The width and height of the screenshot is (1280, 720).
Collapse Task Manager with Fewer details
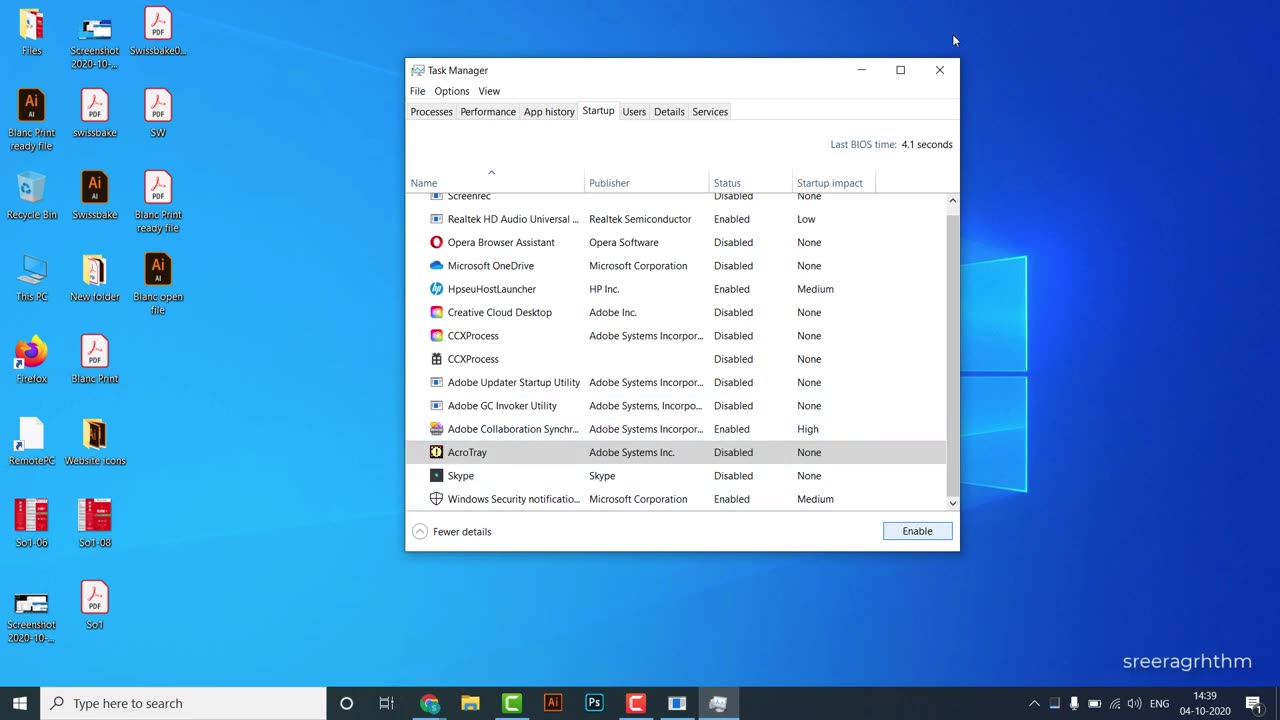pyautogui.click(x=452, y=532)
